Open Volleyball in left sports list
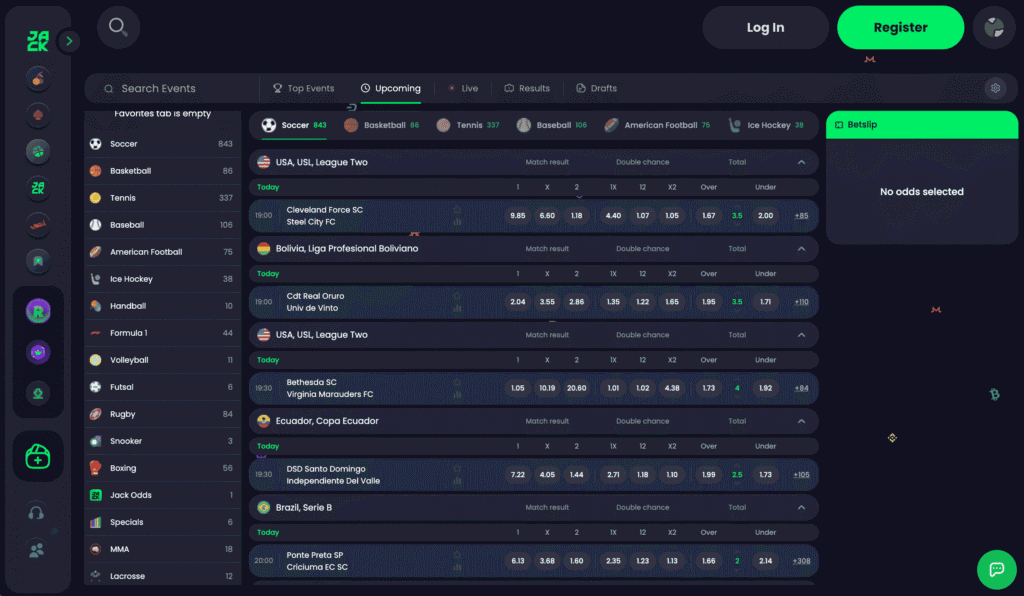 [162, 360]
